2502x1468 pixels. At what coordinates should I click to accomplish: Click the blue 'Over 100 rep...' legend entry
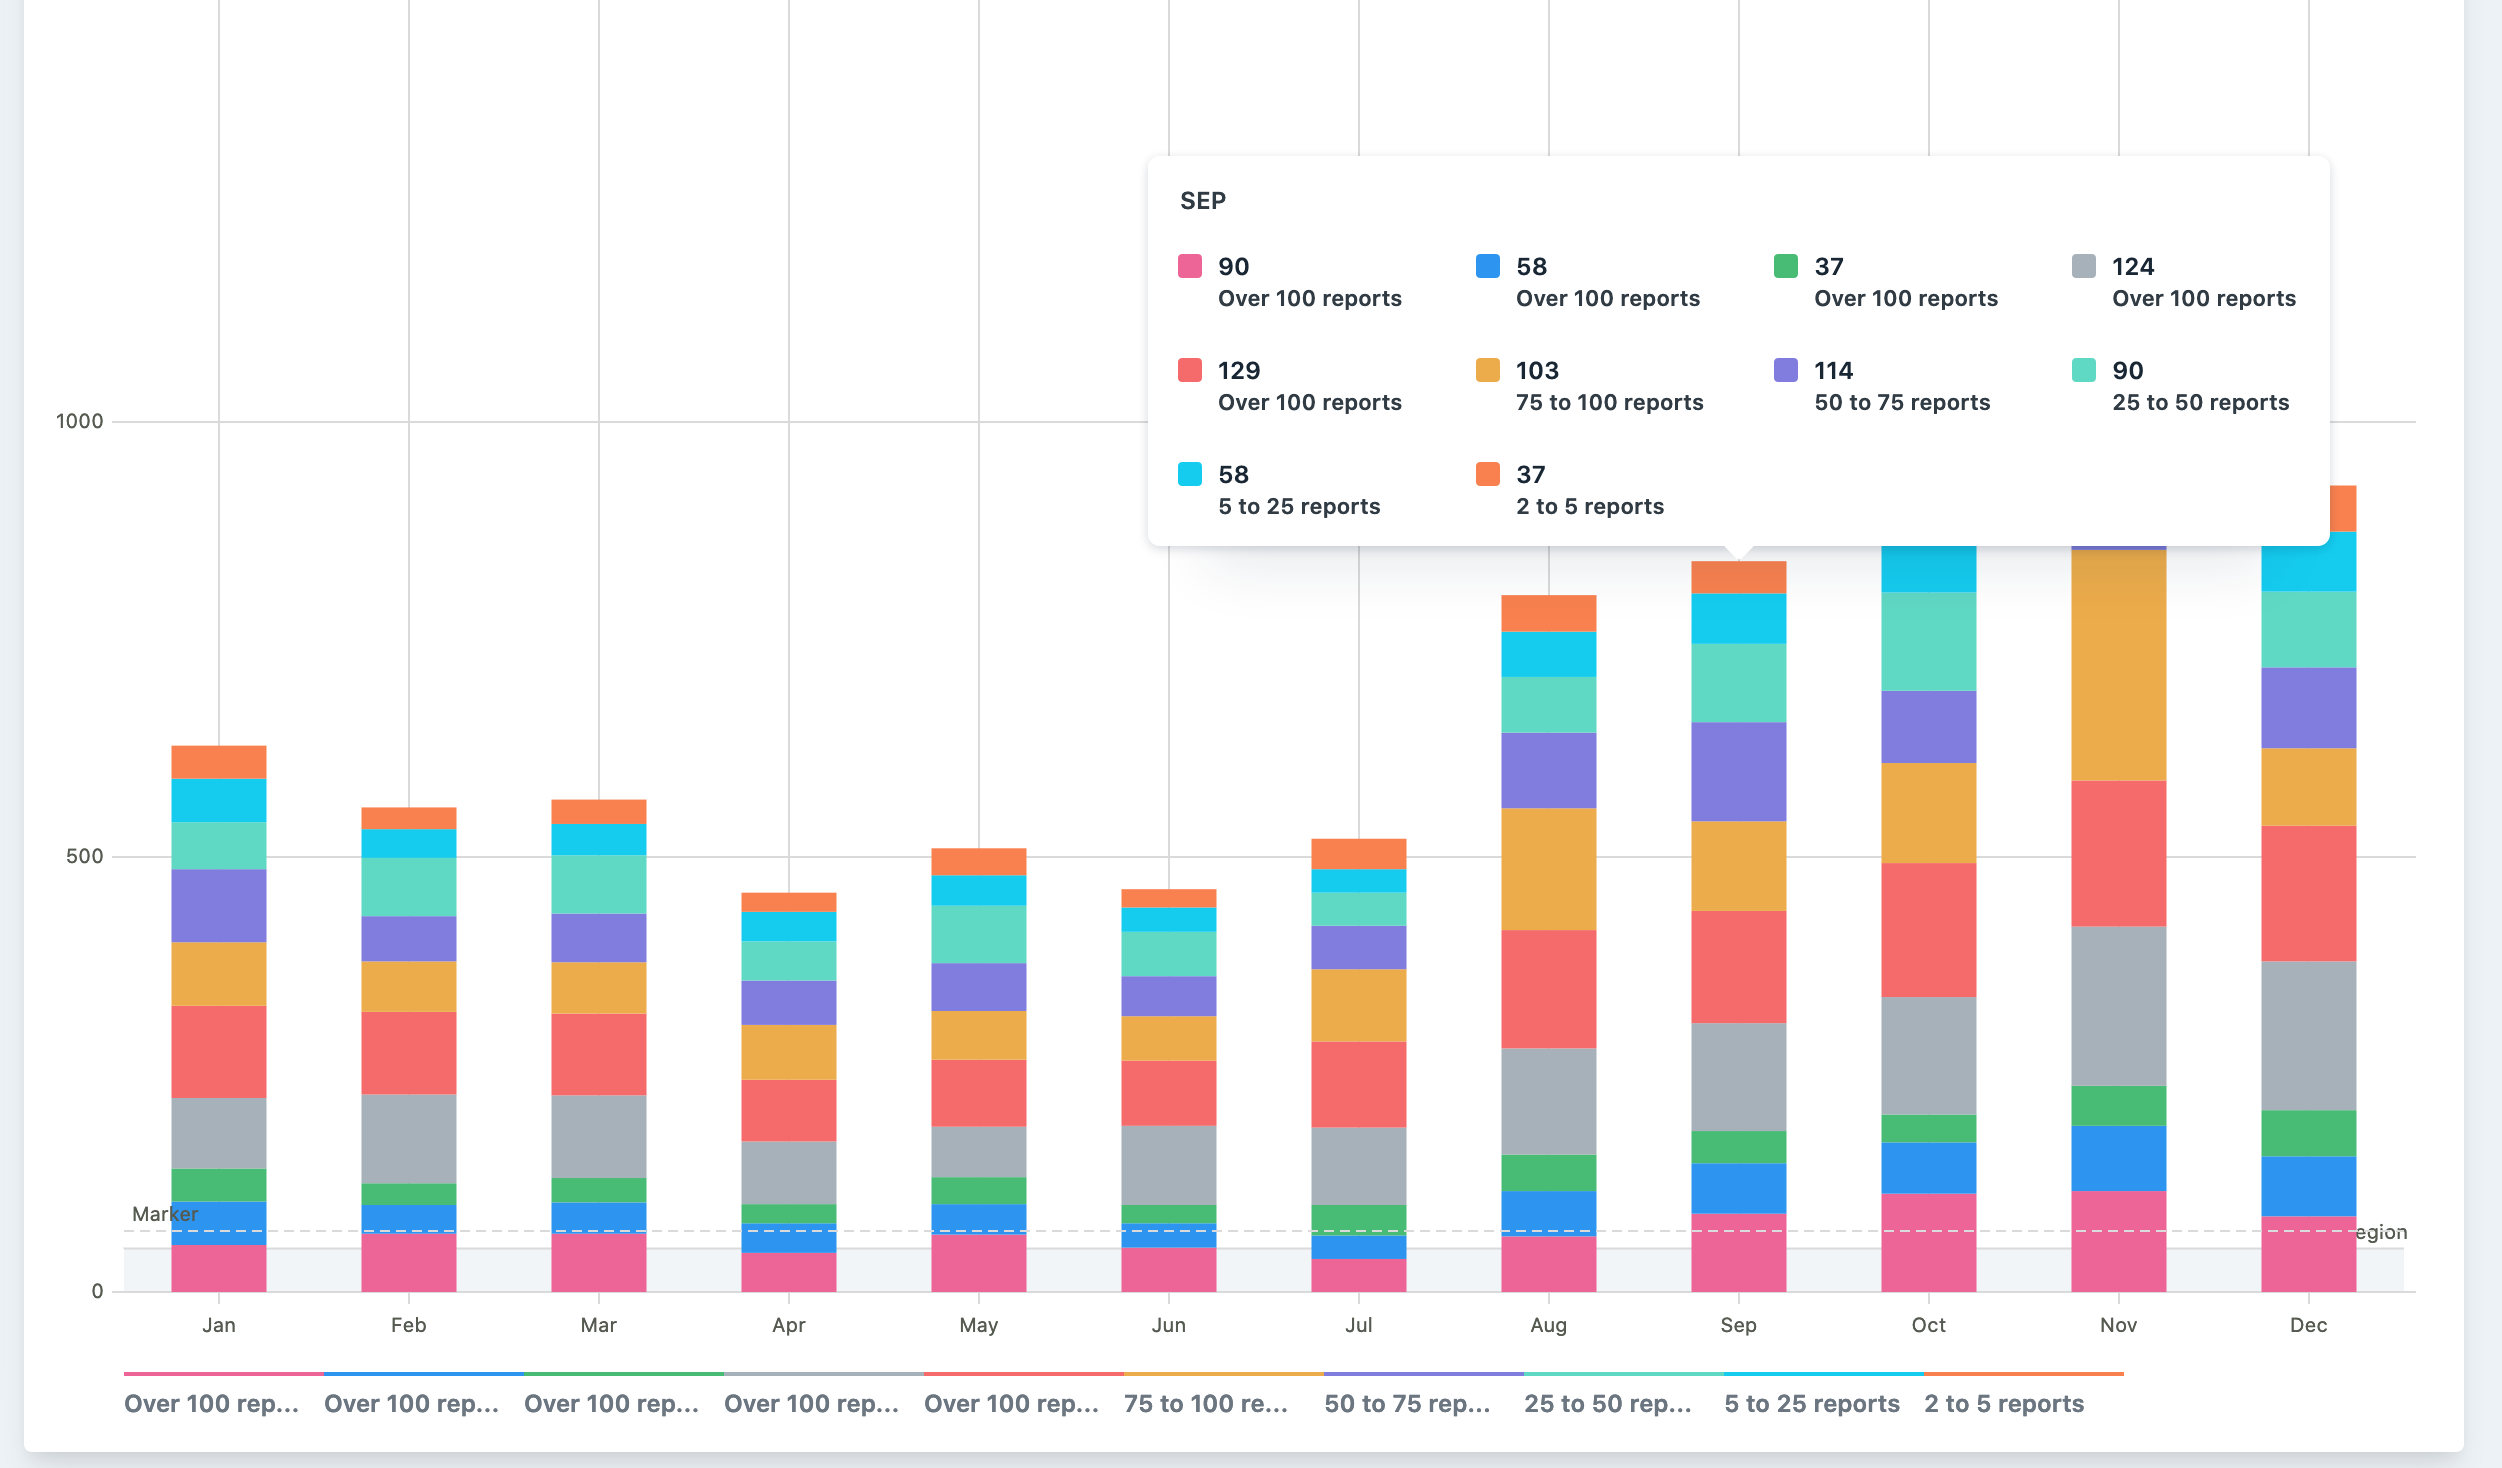pos(411,1403)
